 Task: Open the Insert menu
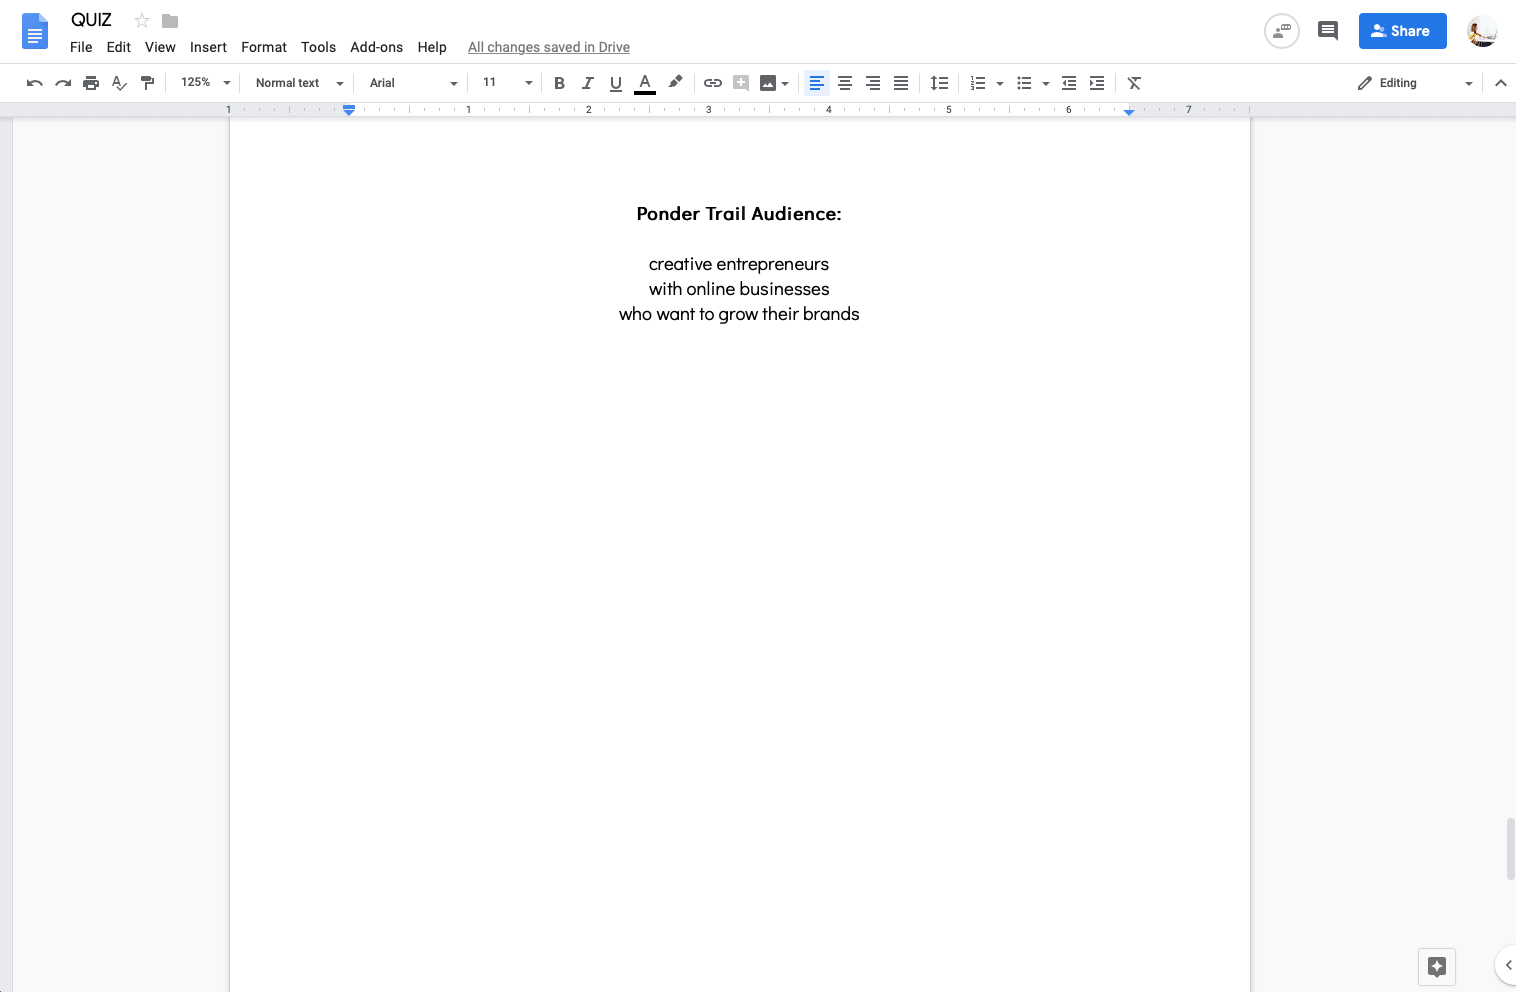point(208,47)
